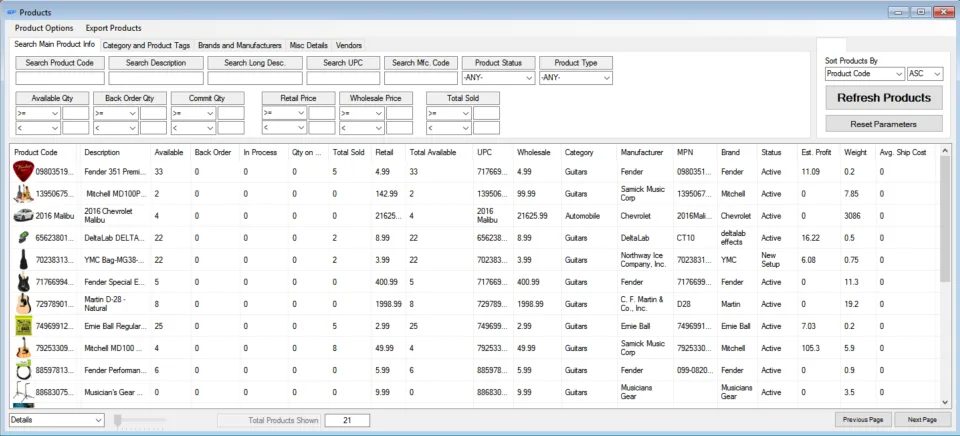Select the Musician's Gear stand icon

click(x=23, y=392)
